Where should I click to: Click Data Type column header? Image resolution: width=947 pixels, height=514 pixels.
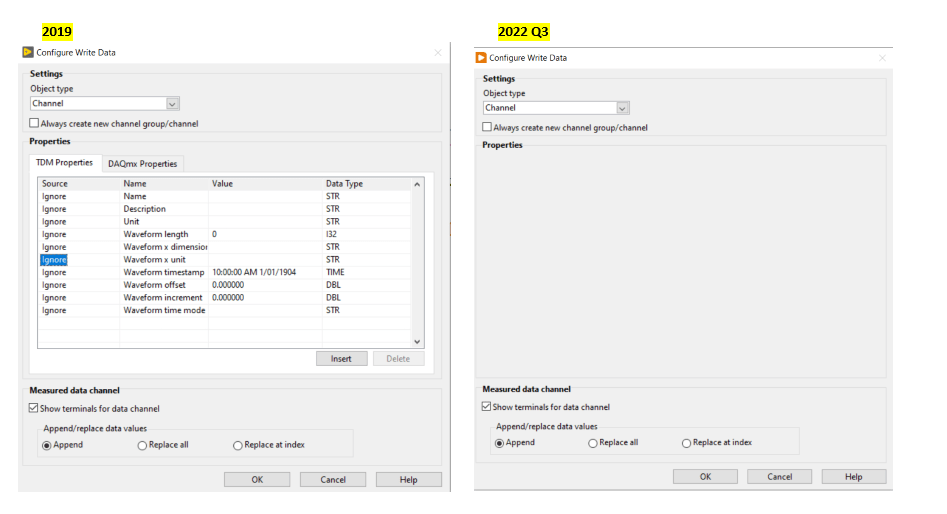366,184
